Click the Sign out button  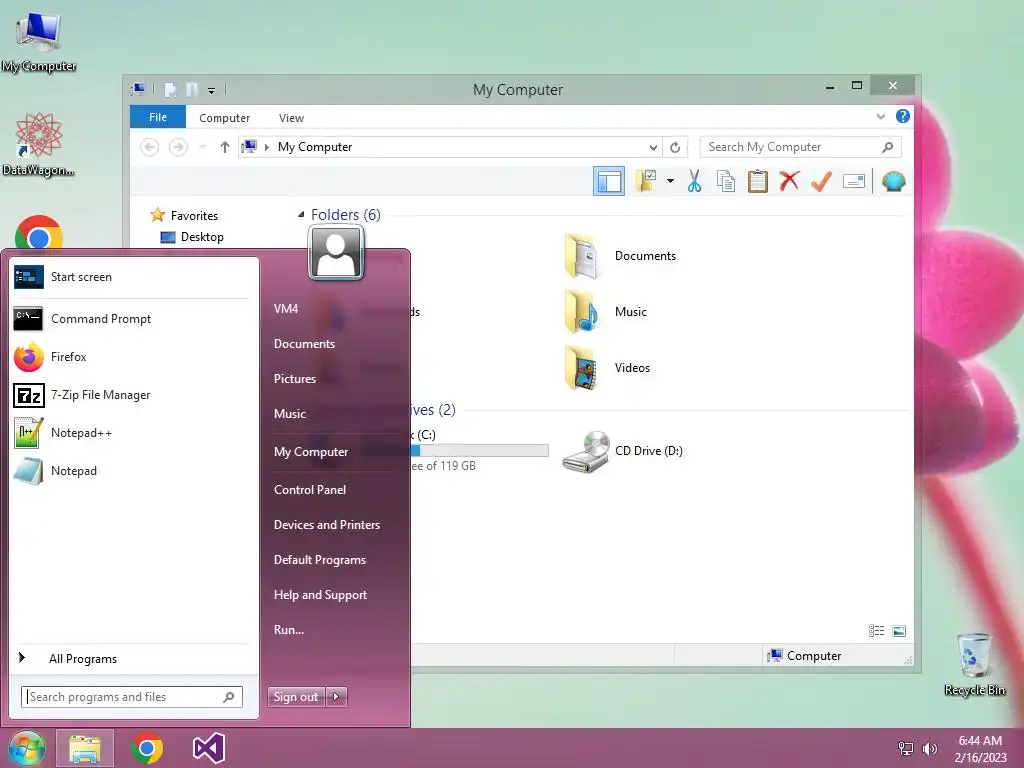(296, 697)
